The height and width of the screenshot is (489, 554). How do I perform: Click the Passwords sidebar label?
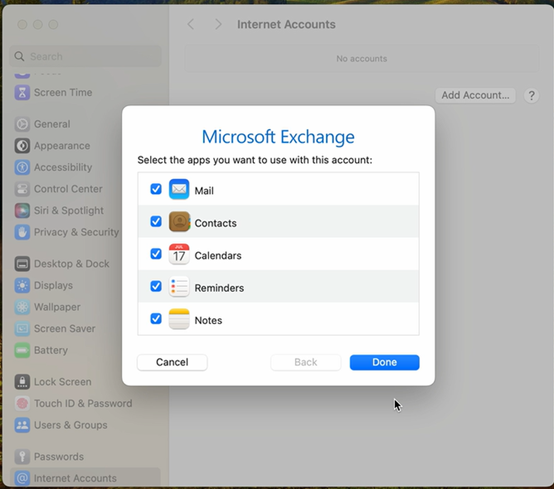(59, 457)
